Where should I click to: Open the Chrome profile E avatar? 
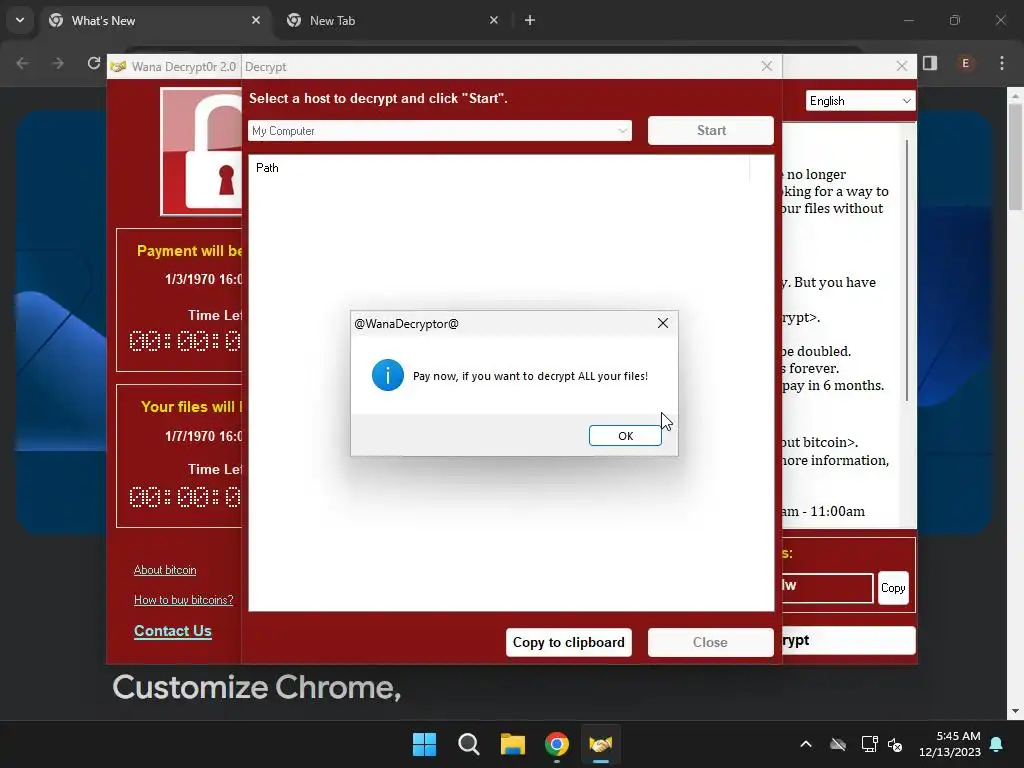click(965, 63)
